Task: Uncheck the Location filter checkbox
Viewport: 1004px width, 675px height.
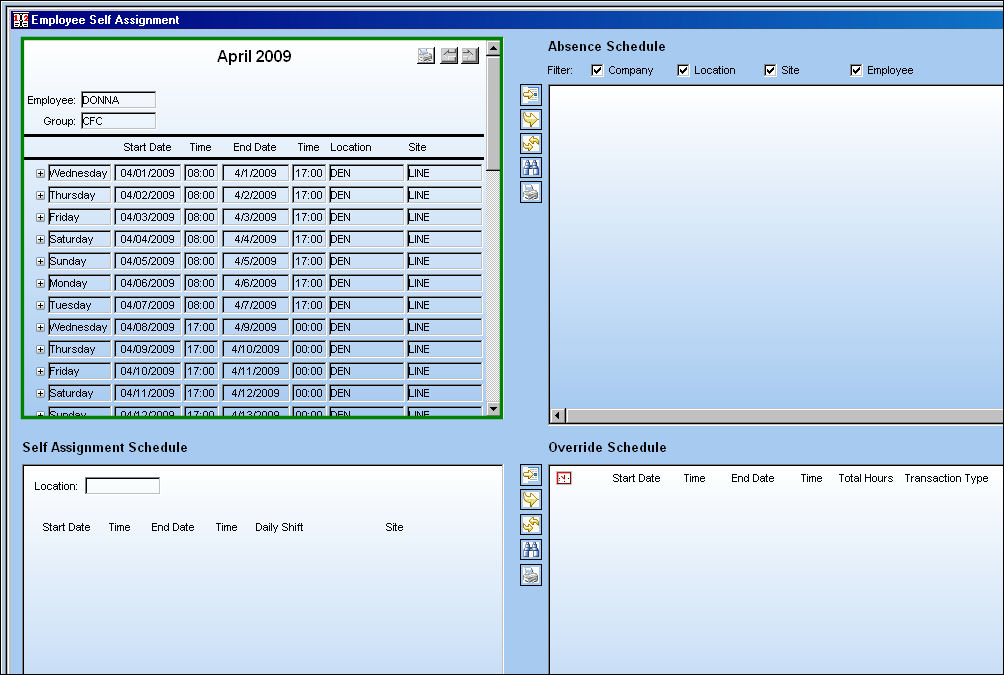Action: coord(683,70)
